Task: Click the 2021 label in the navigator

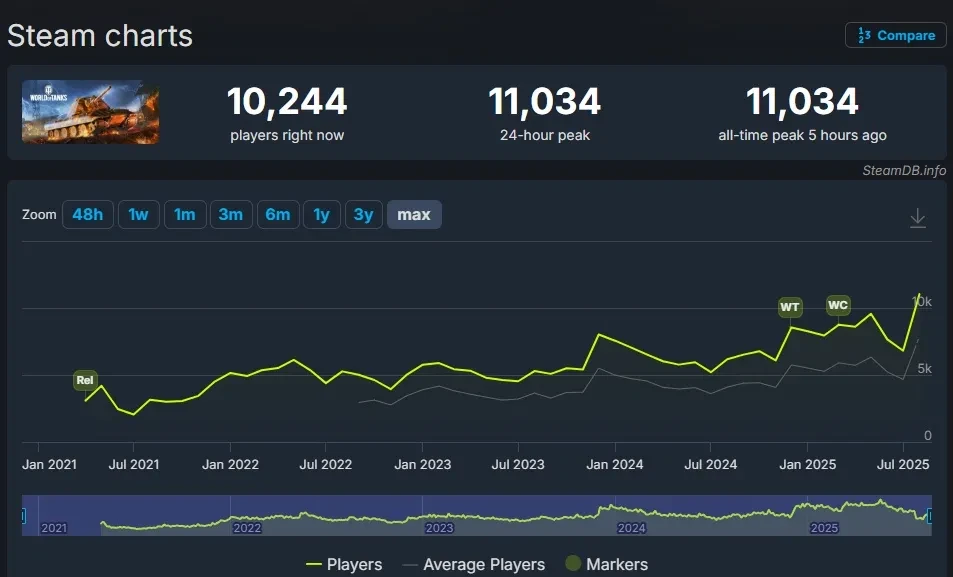Action: (54, 528)
